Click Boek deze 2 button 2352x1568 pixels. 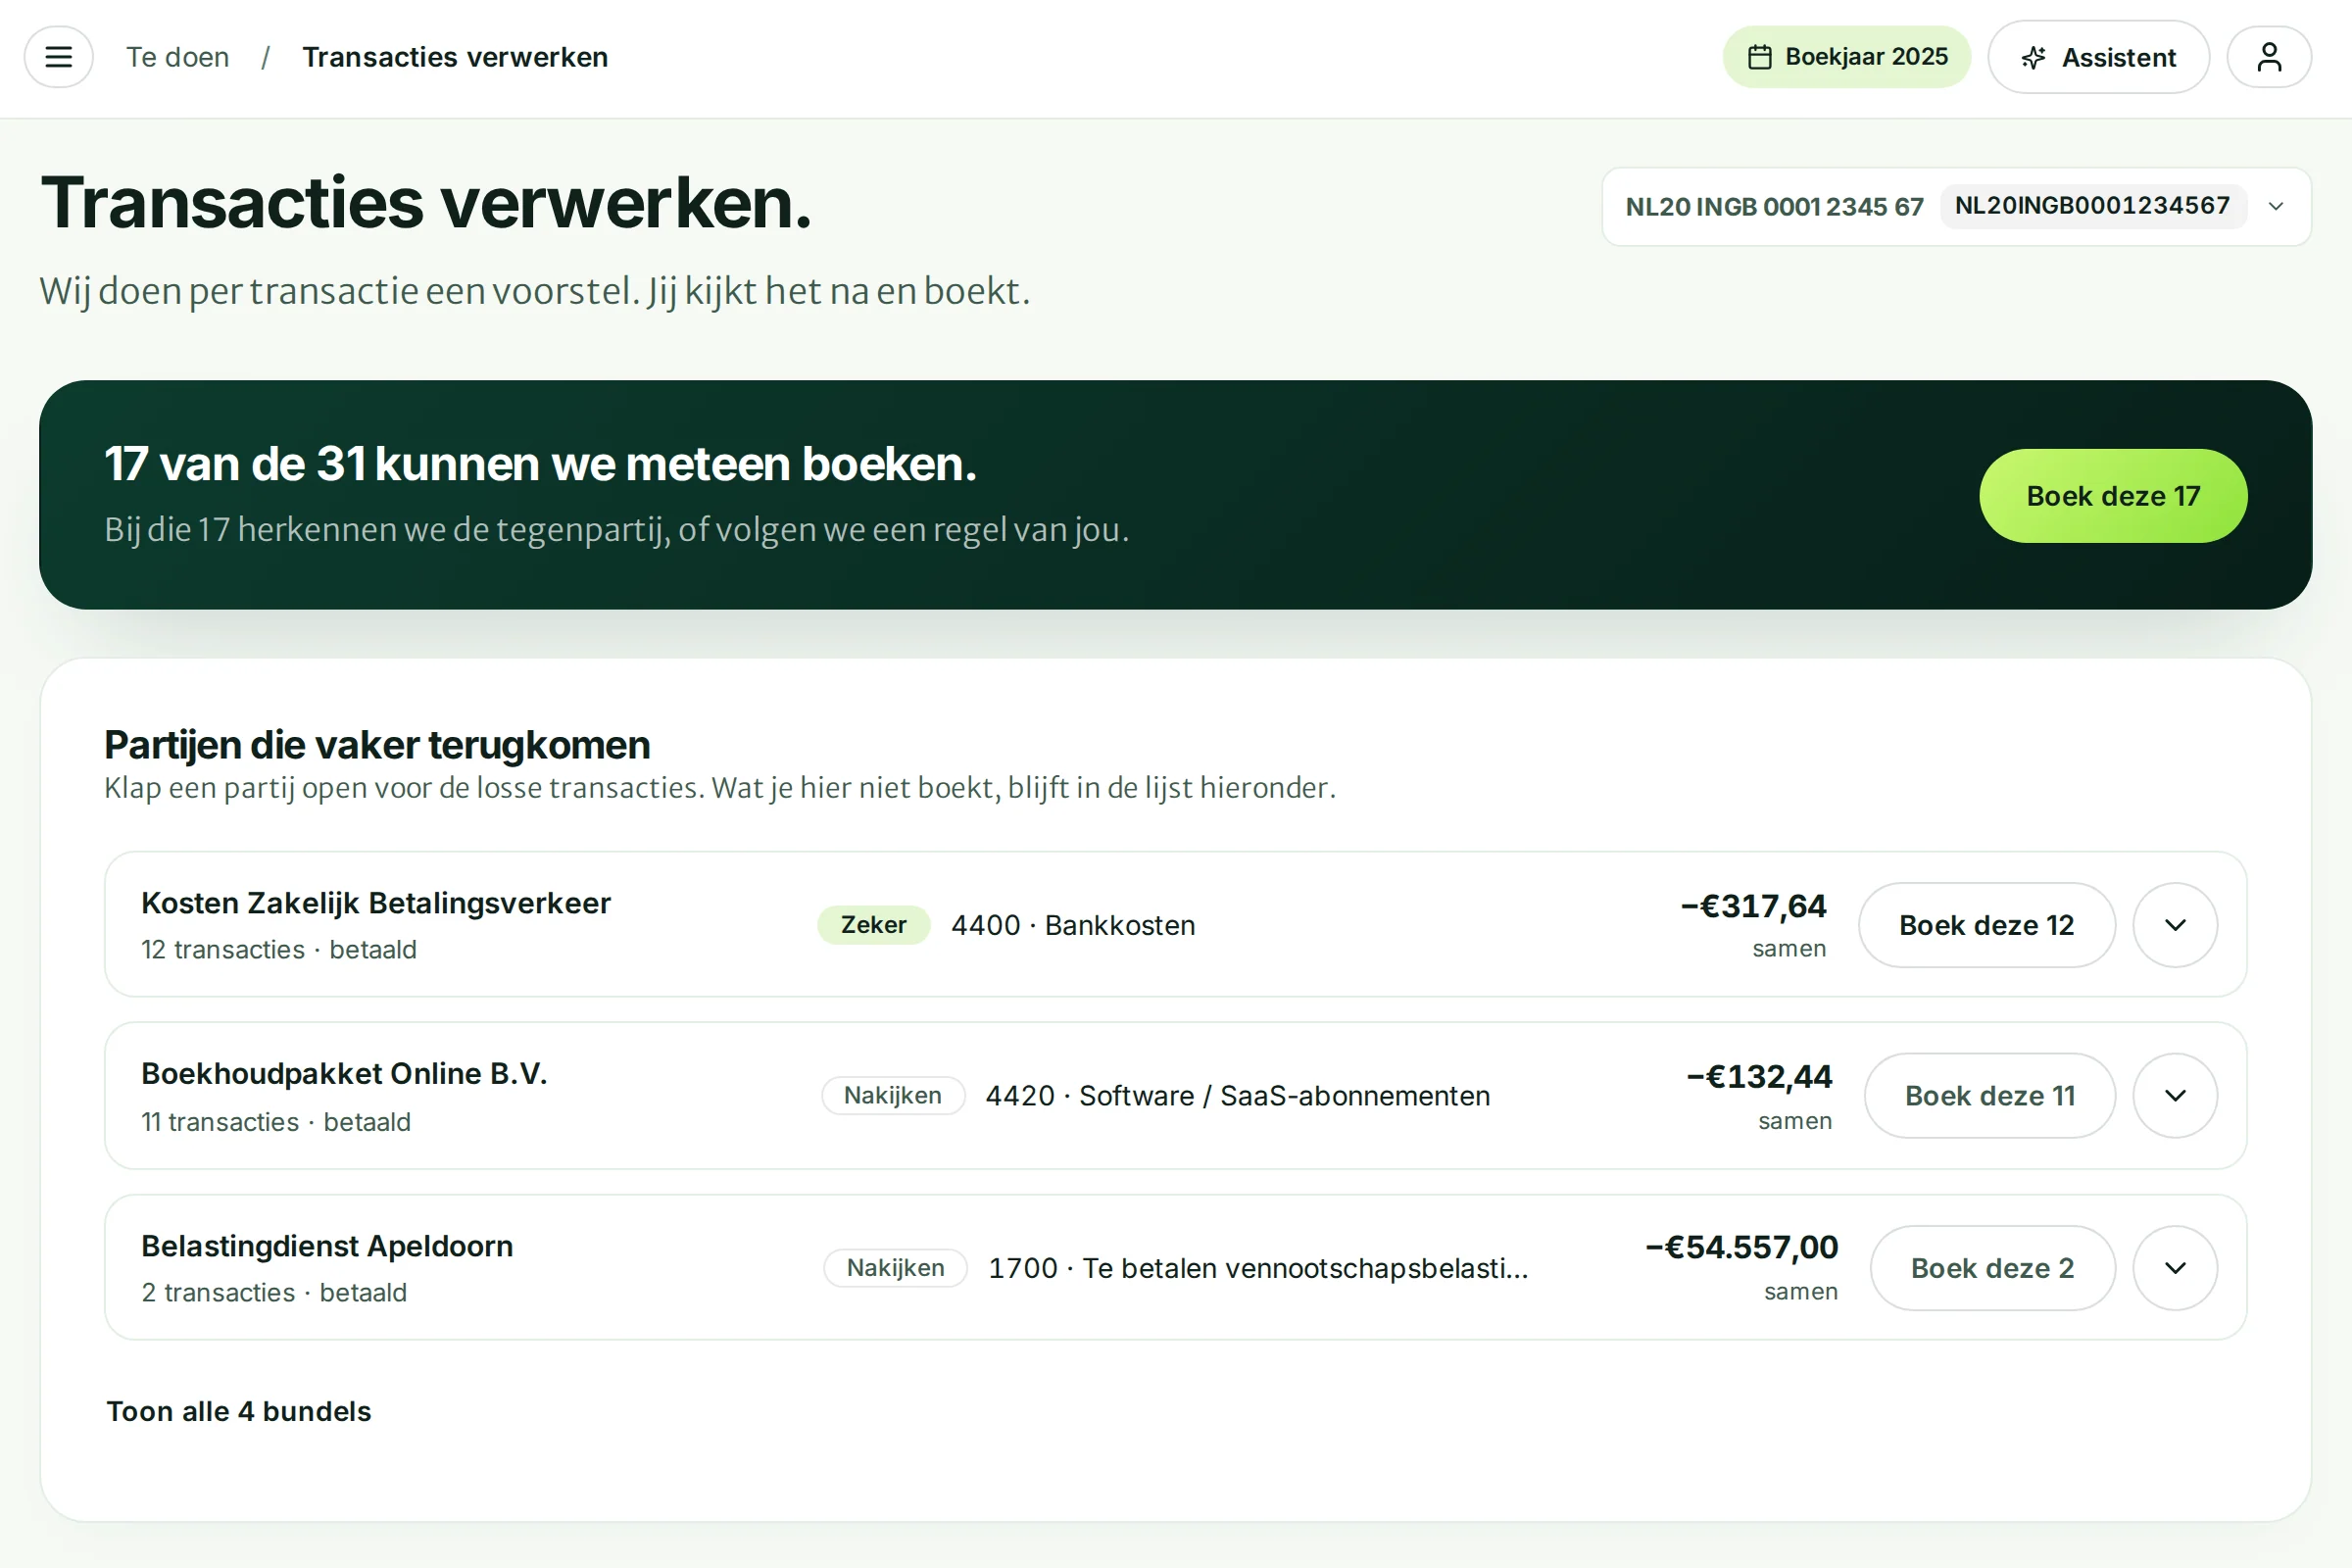[1992, 1268]
